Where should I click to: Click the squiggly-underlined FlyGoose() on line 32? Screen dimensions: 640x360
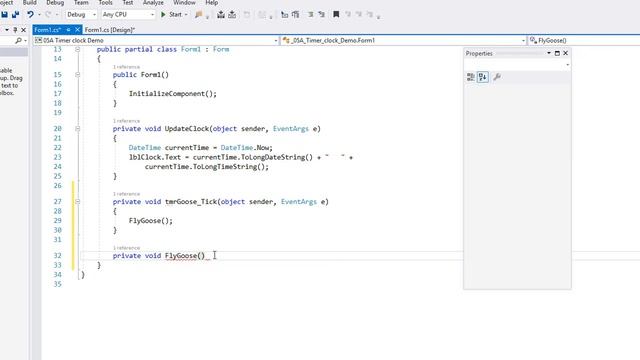(185, 256)
